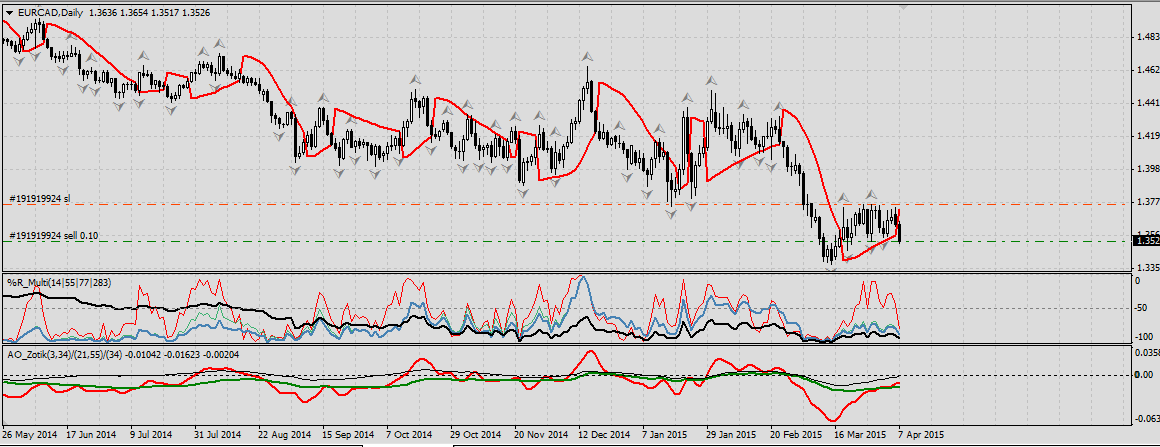Click the 1.483 price axis label
This screenshot has width=1160, height=447.
coord(1148,36)
